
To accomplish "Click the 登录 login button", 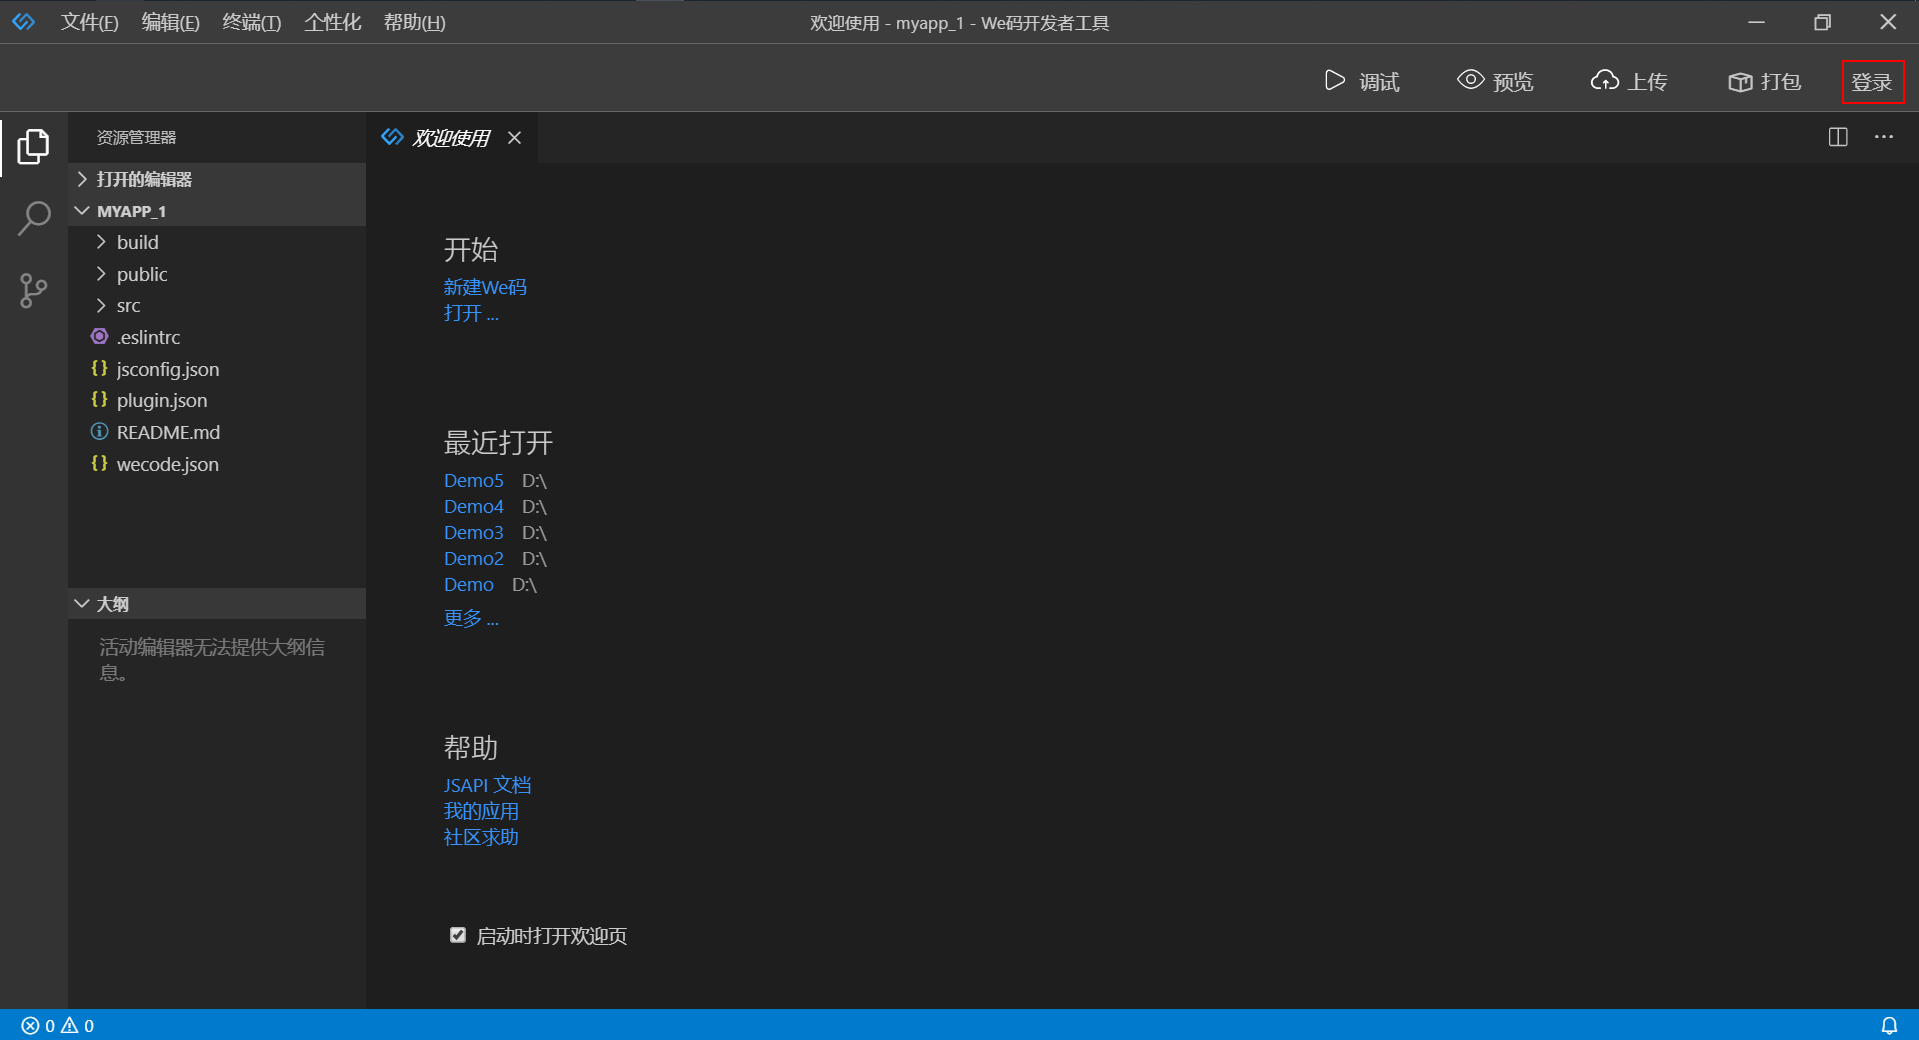I will (x=1872, y=81).
